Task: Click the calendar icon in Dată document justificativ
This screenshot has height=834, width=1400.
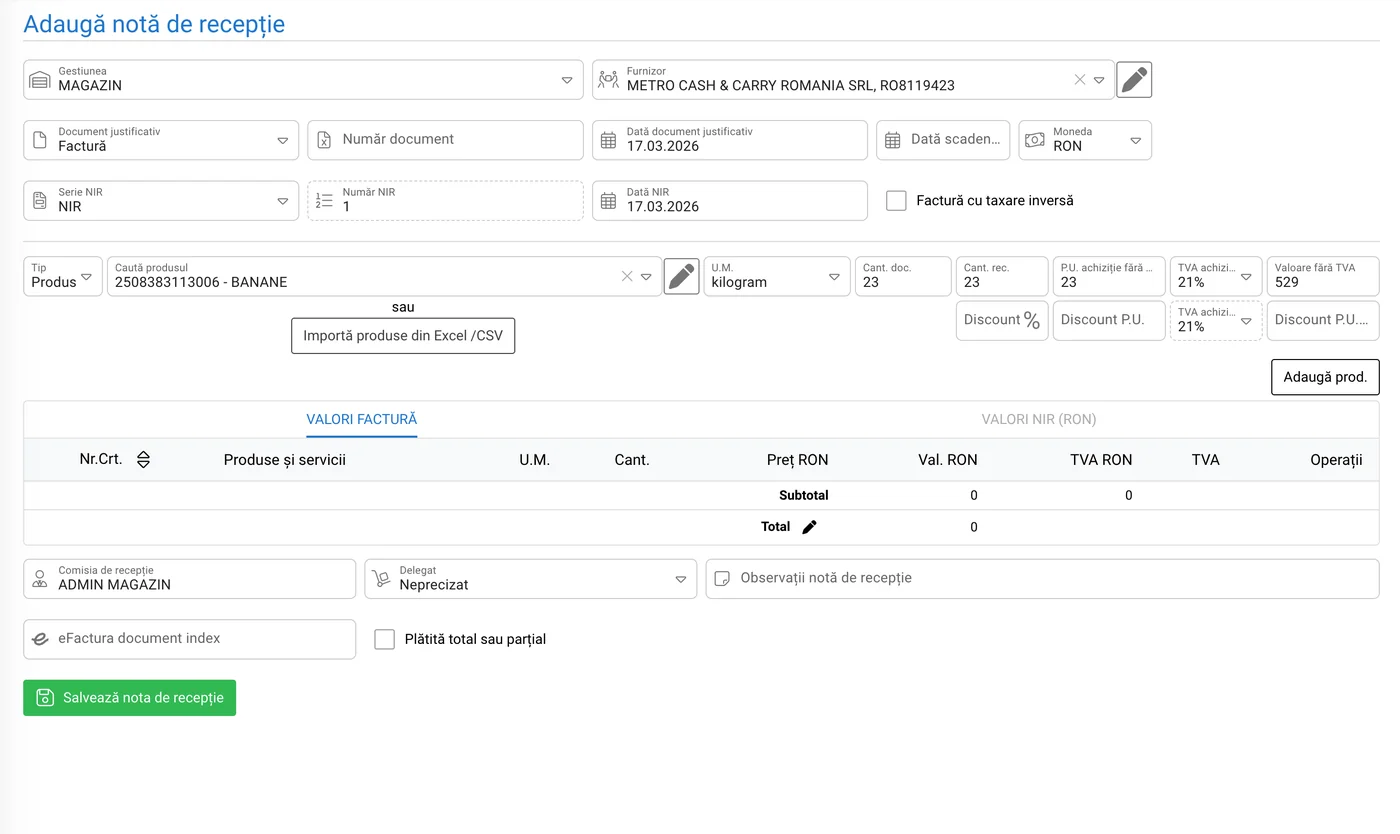Action: coord(608,141)
